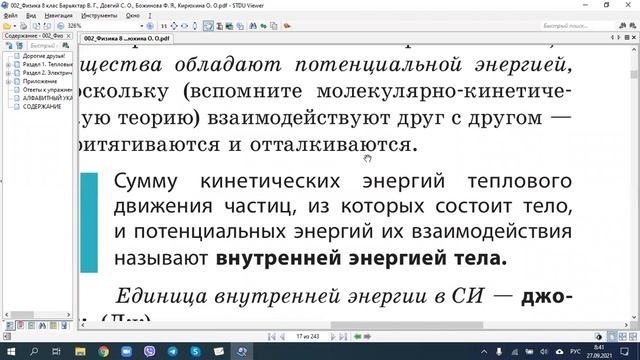The height and width of the screenshot is (360, 640).
Task: Expand the open file dropdown arrow
Action: coord(14,26)
